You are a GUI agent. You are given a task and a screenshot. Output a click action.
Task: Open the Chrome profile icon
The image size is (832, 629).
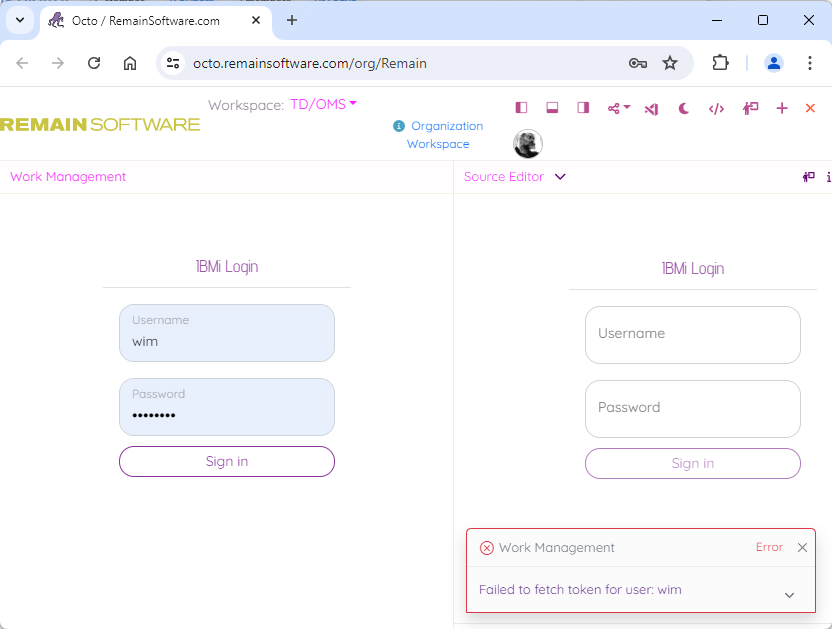coord(774,63)
